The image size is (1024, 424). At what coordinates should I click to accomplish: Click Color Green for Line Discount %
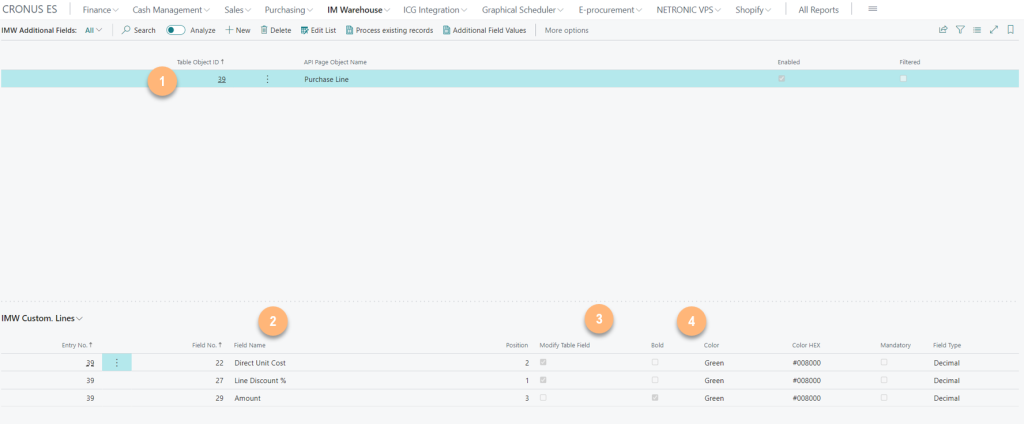coord(714,380)
